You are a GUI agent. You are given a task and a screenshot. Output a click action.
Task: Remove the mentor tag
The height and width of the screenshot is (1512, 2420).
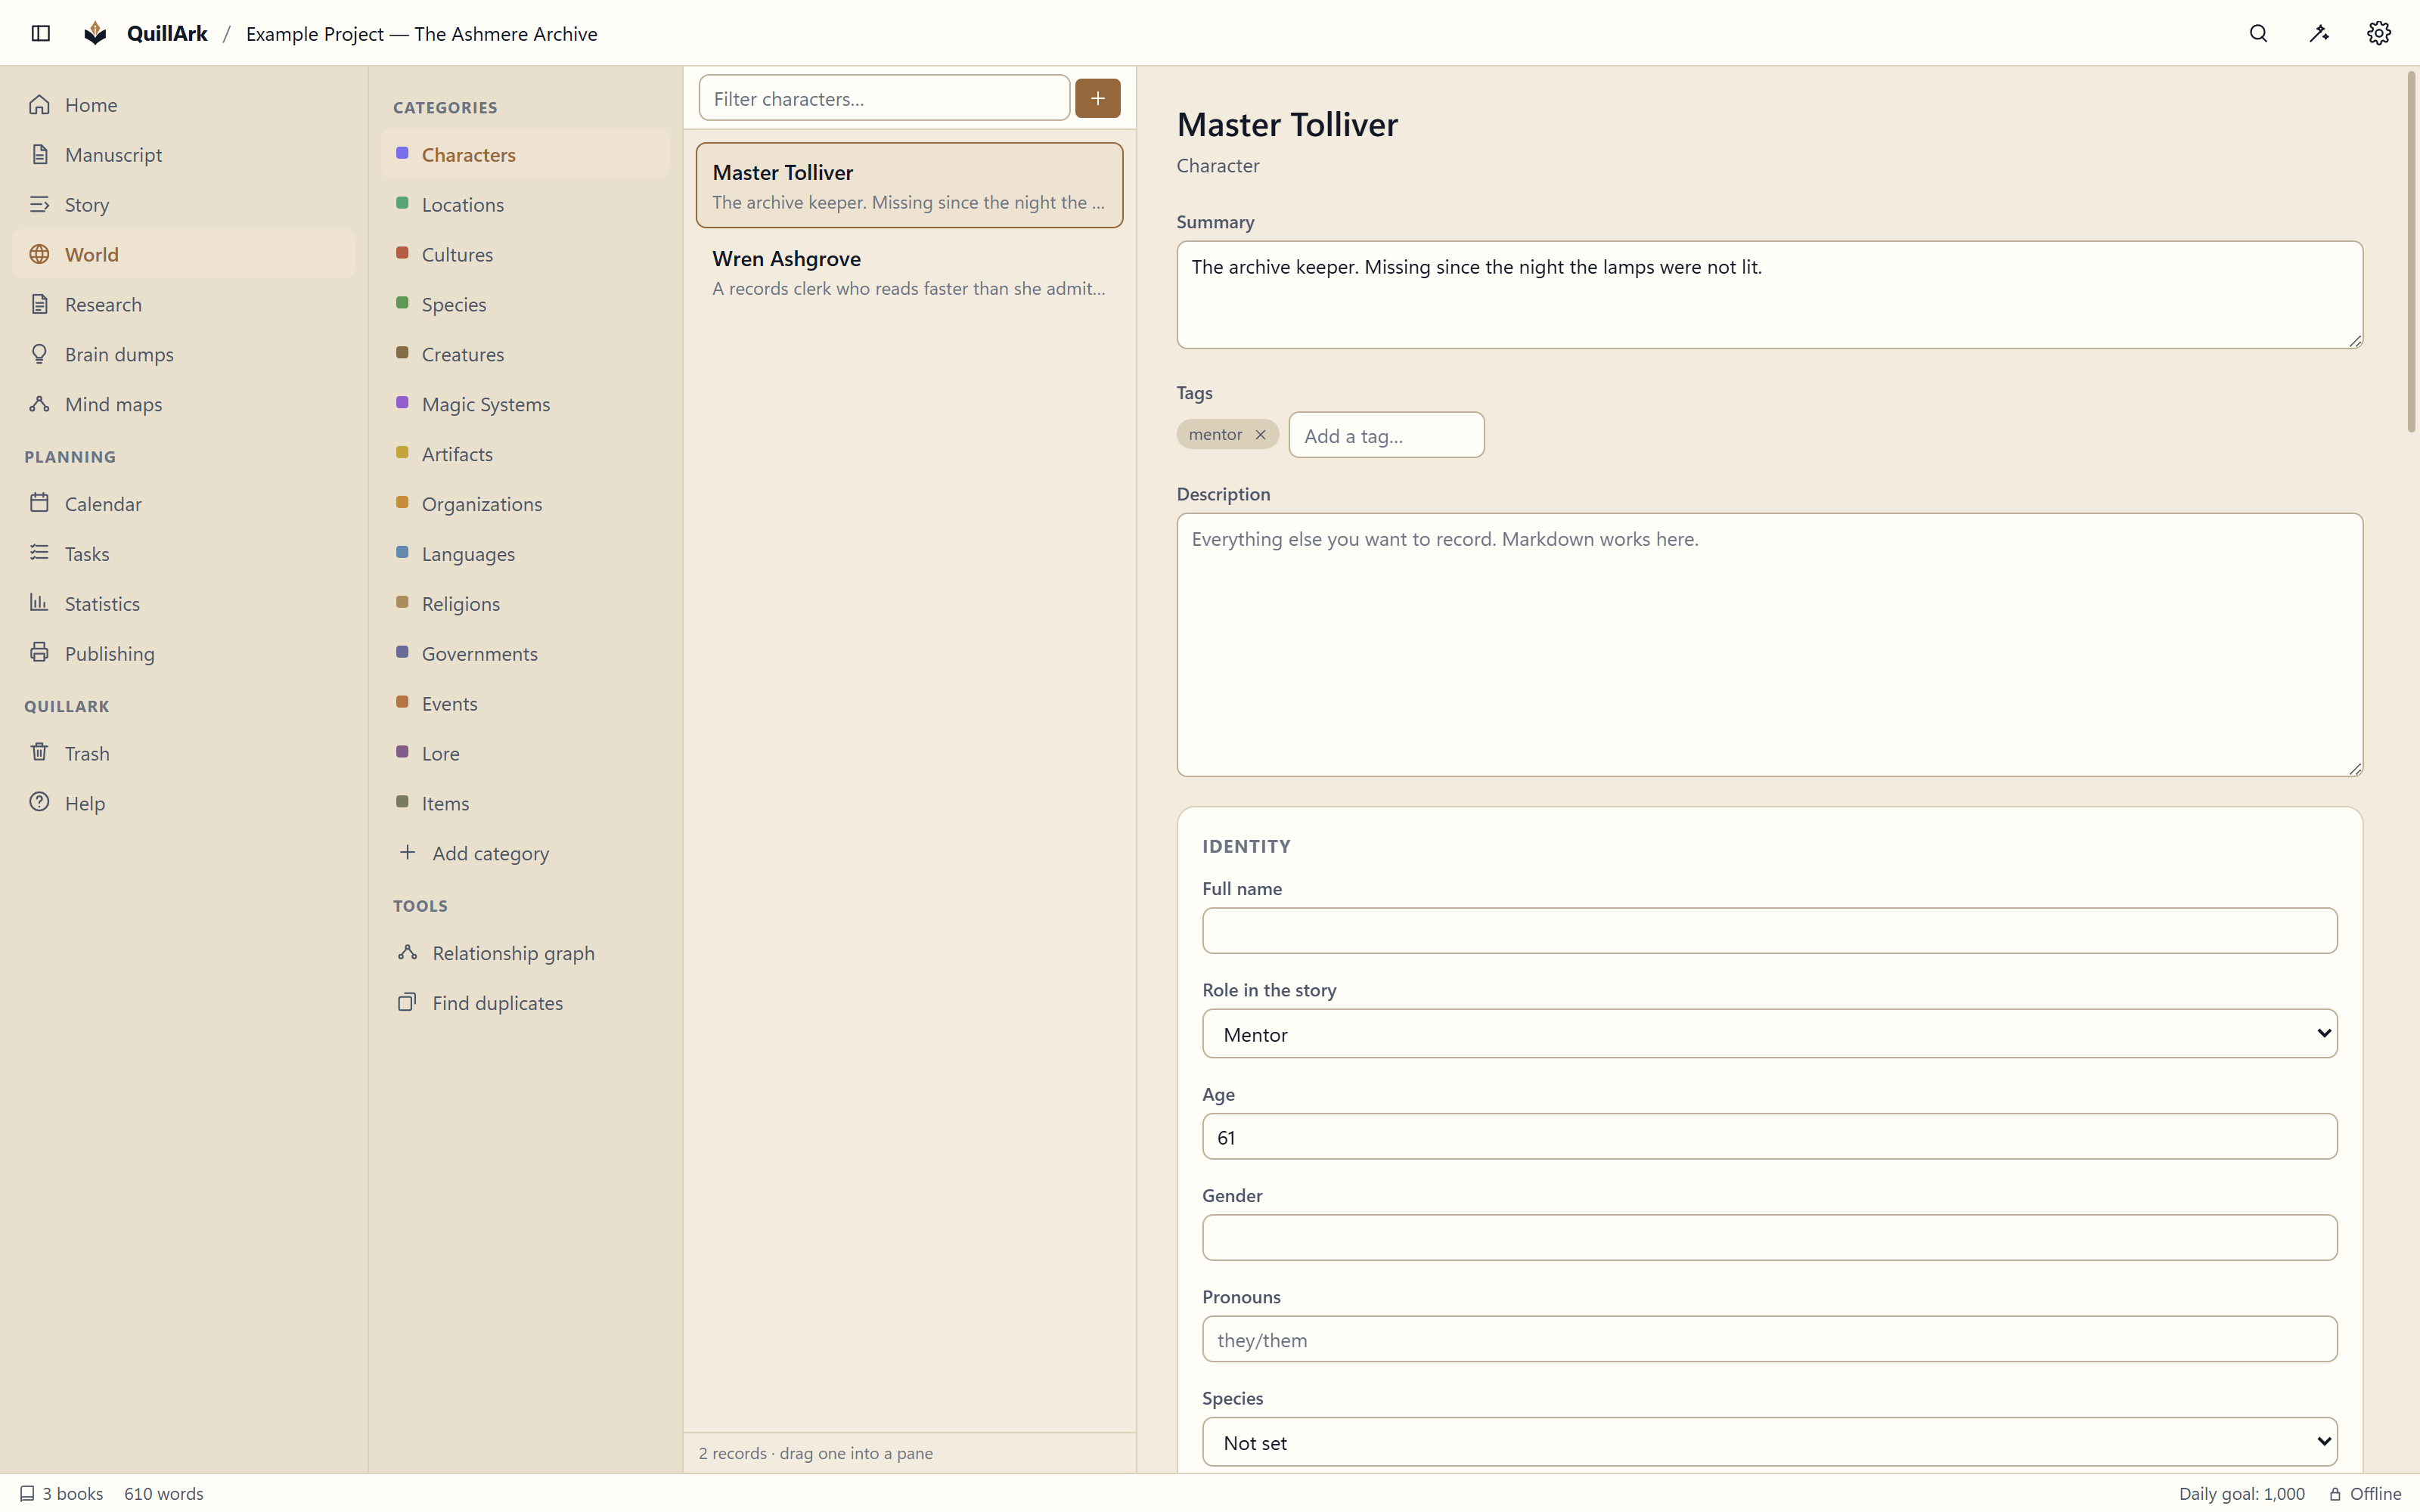click(x=1260, y=434)
